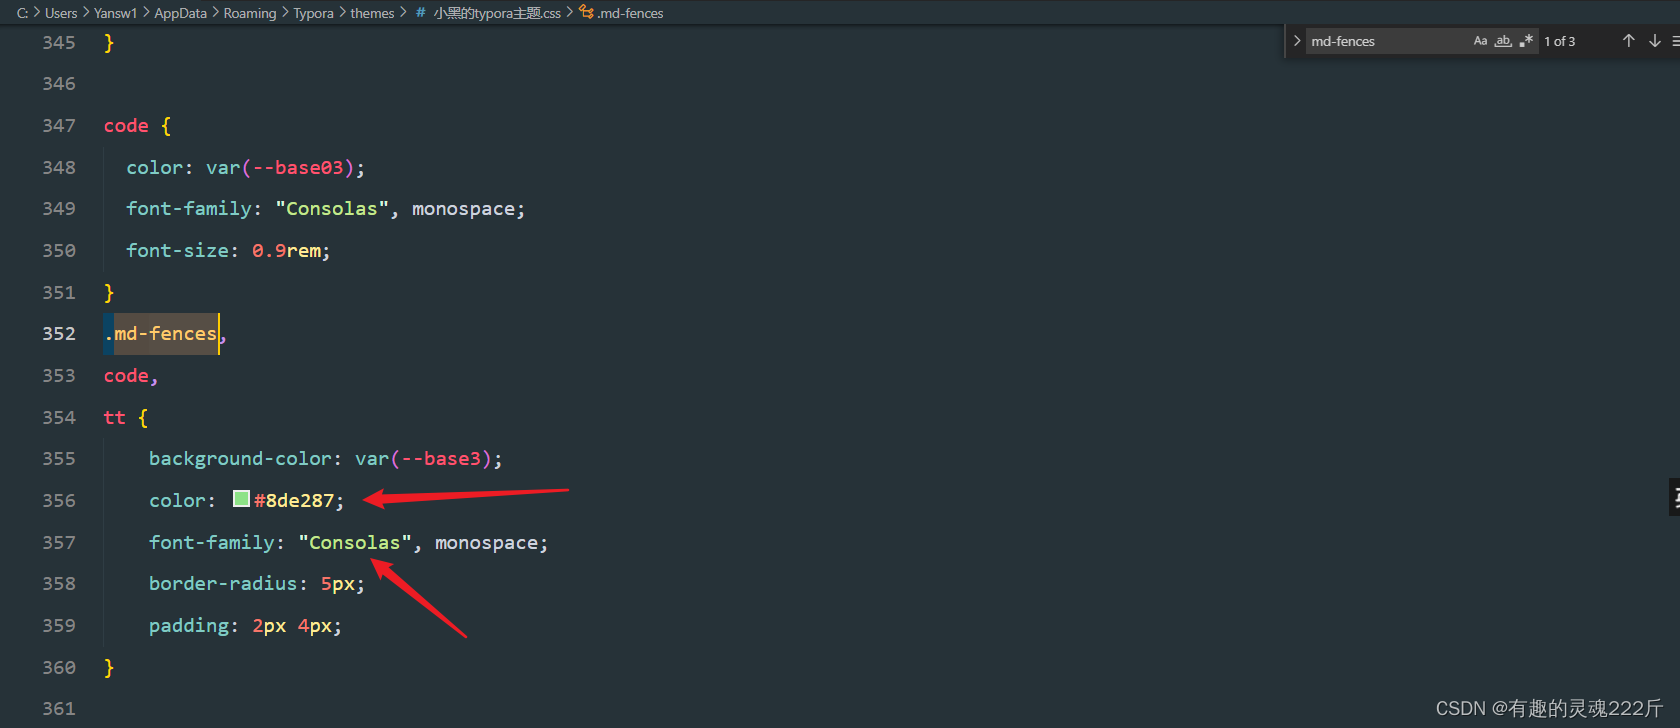Click the Yansw1 breadcrumb entry
The image size is (1680, 728).
pyautogui.click(x=115, y=12)
